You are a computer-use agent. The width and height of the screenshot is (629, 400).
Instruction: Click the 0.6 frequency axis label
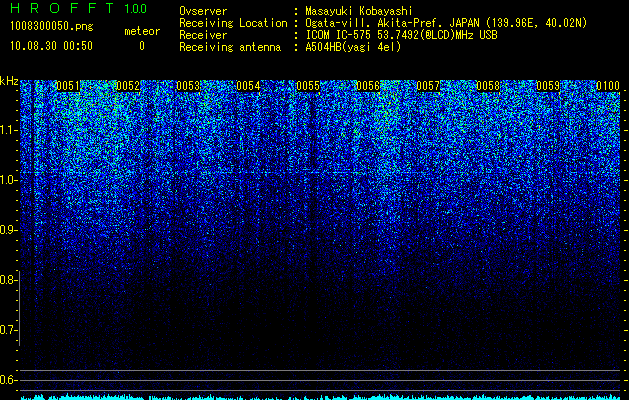[x=8, y=380]
